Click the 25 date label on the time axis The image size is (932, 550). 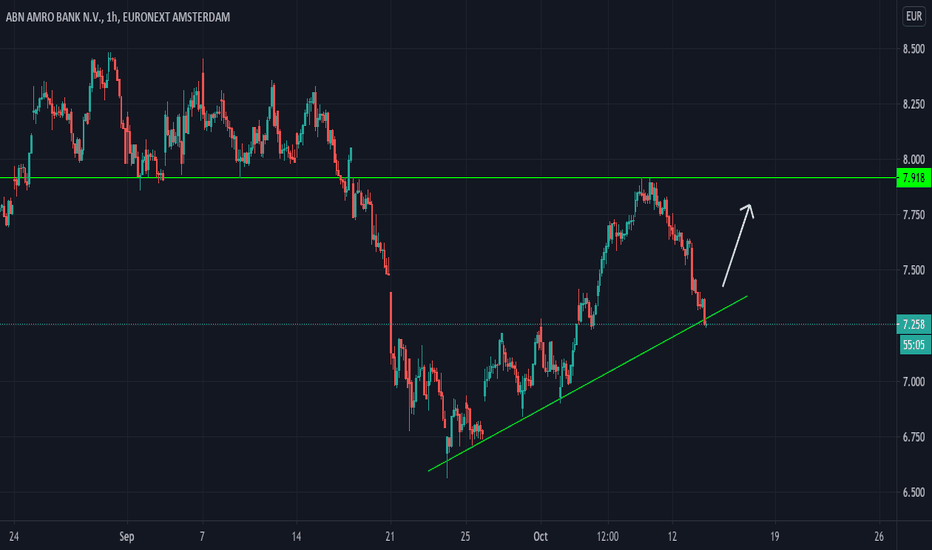465,536
